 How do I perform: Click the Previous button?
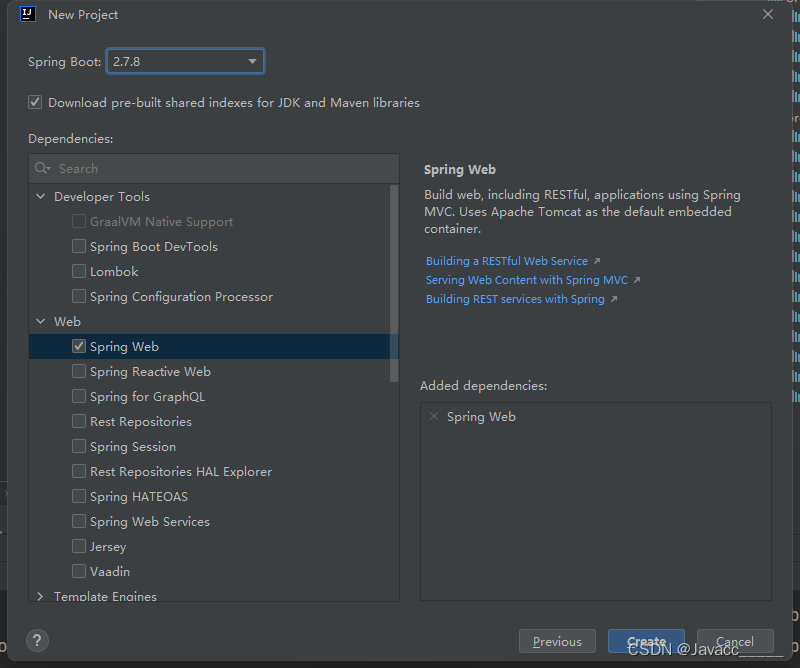557,641
